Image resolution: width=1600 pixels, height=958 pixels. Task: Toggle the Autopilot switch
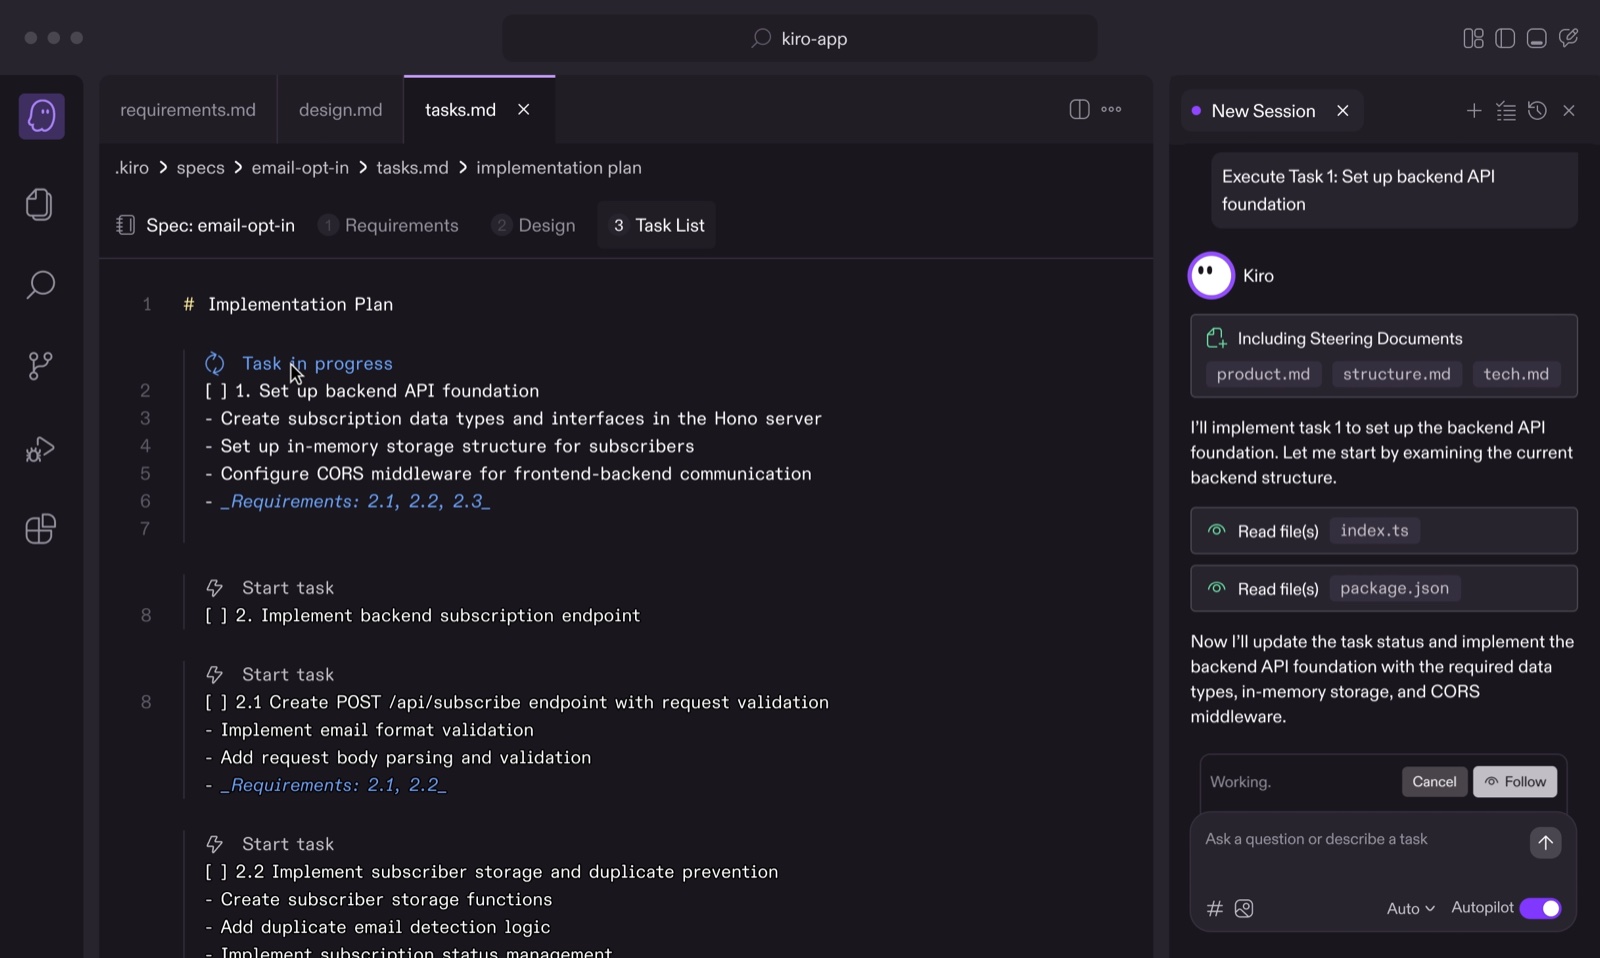(1540, 908)
